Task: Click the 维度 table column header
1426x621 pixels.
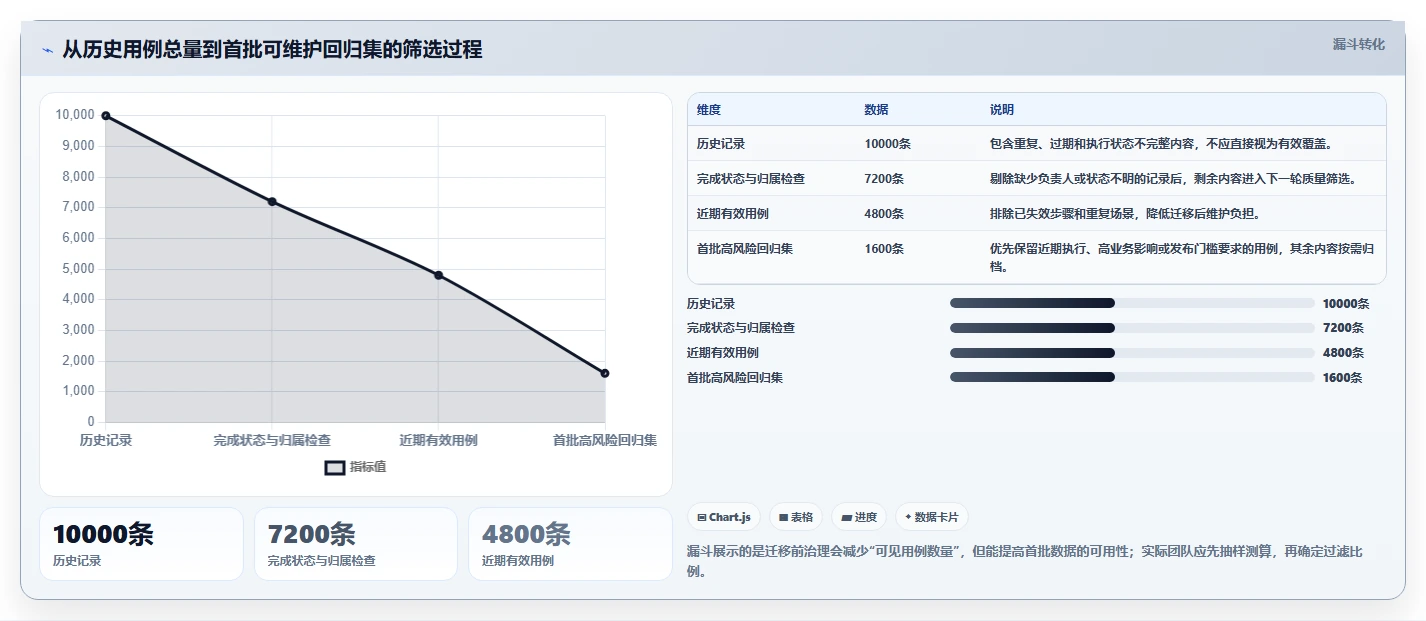Action: 709,109
